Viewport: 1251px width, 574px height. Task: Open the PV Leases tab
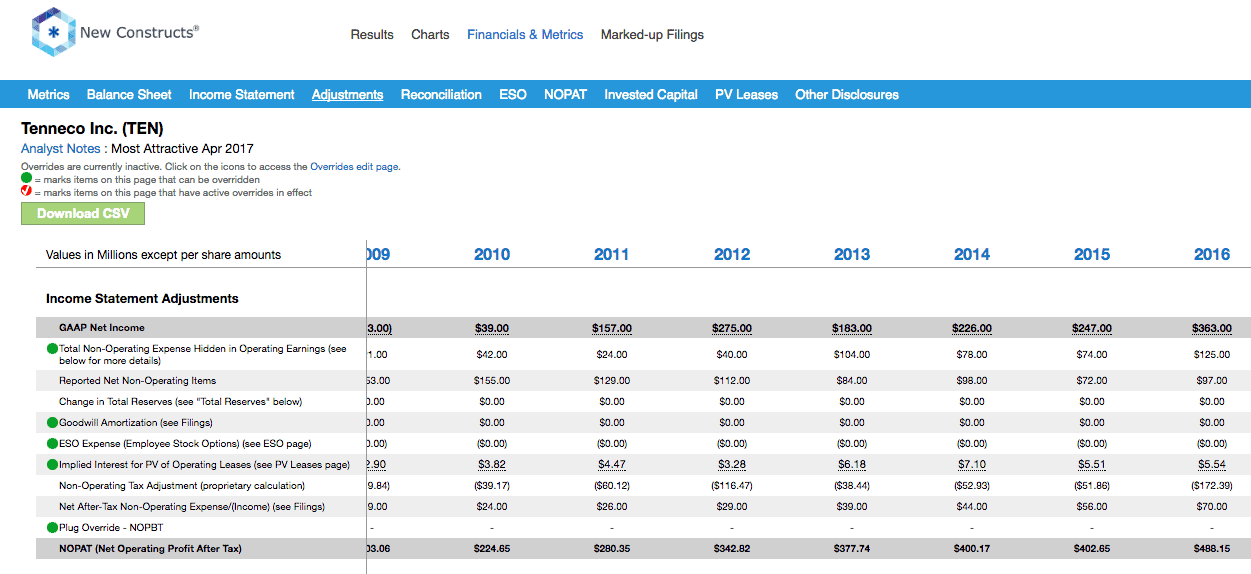(x=746, y=95)
